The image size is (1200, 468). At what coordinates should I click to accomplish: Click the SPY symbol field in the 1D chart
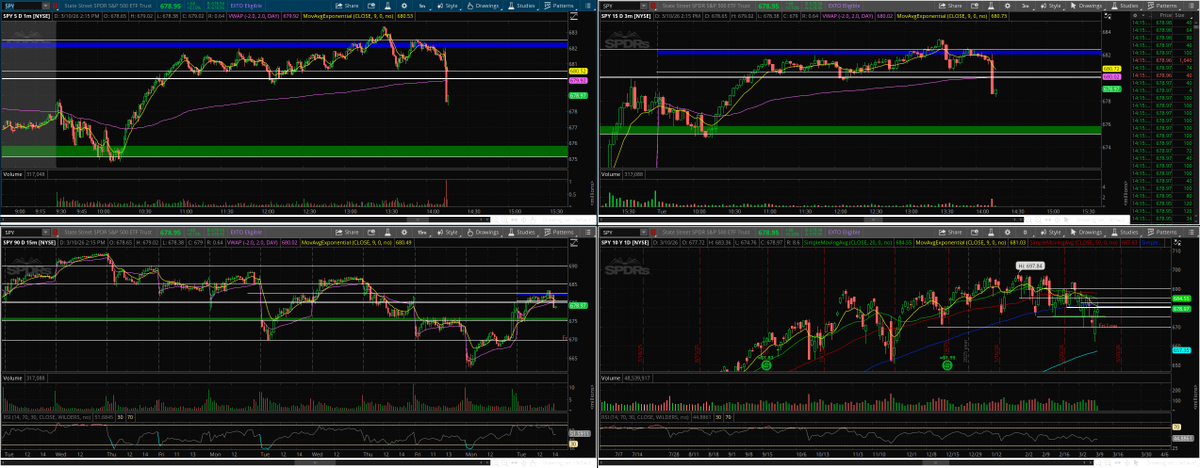622,233
